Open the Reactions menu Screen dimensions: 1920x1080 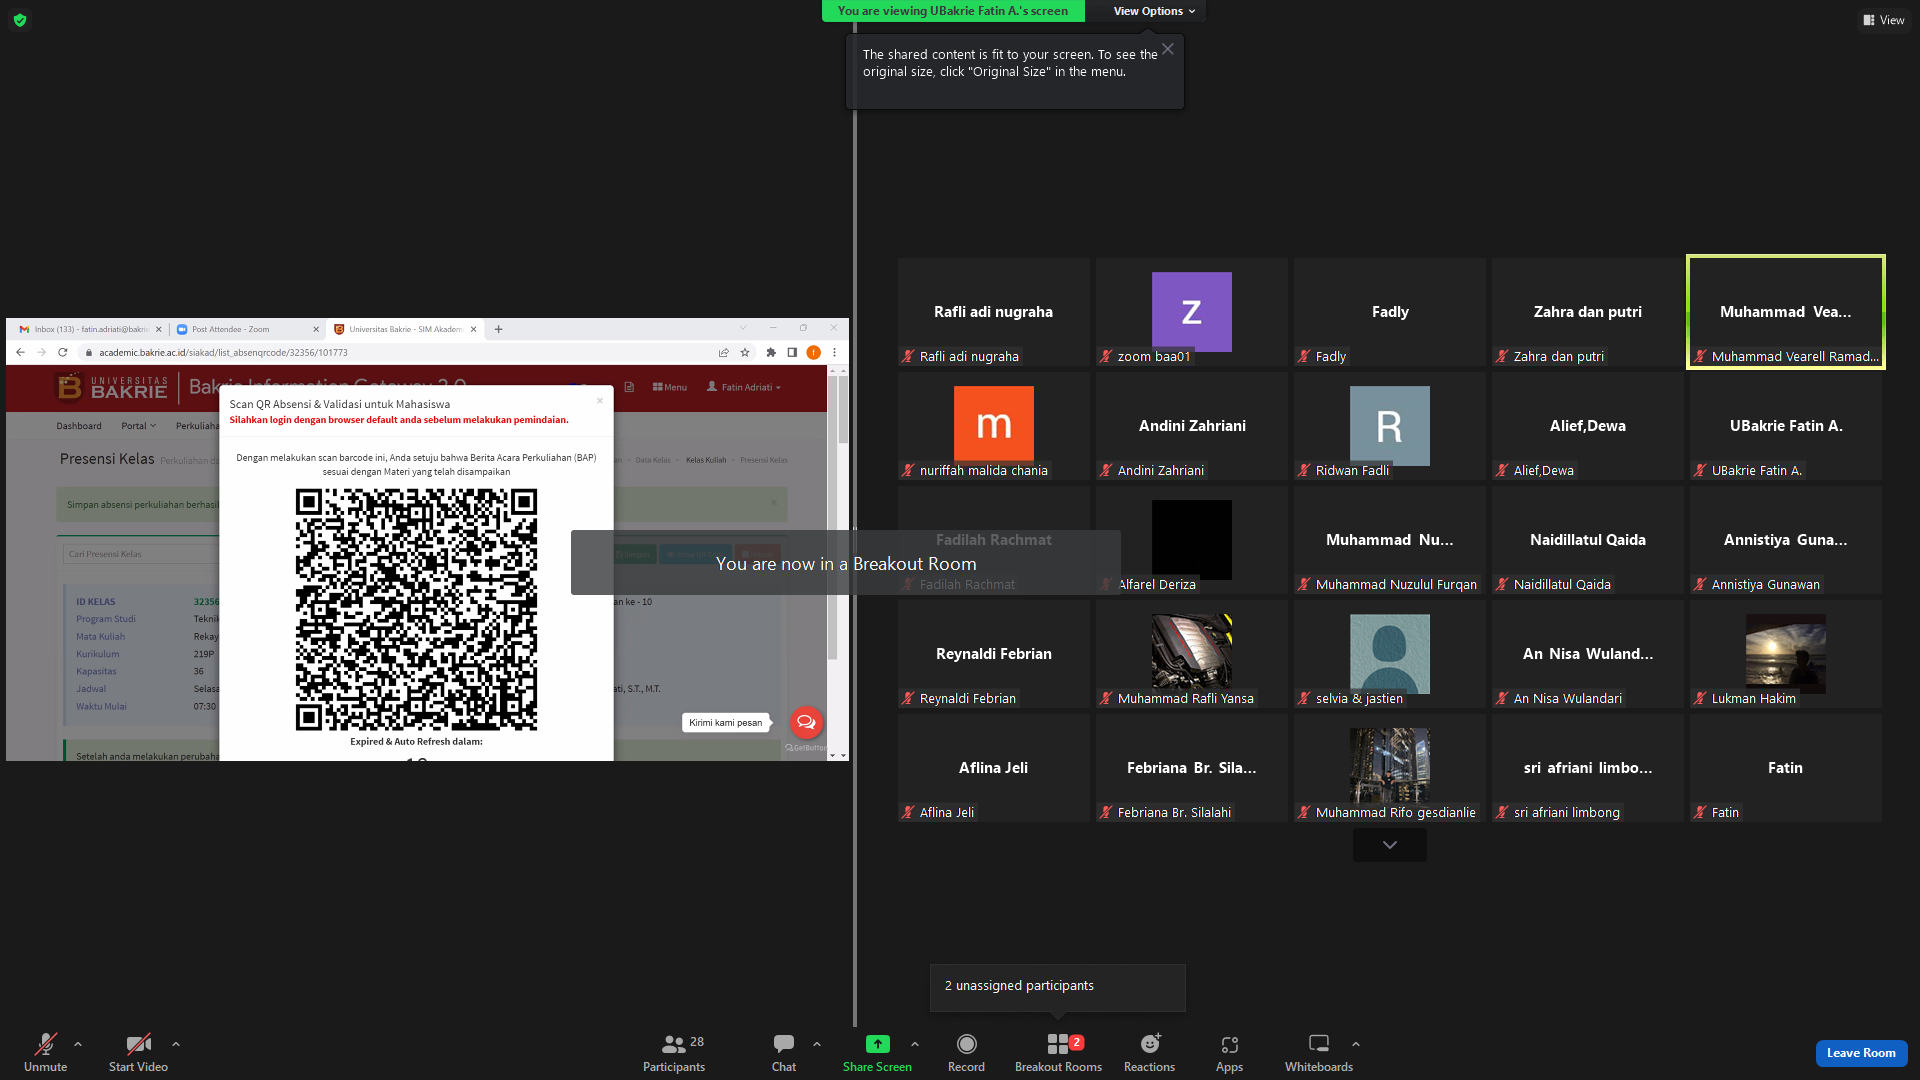1150,1052
